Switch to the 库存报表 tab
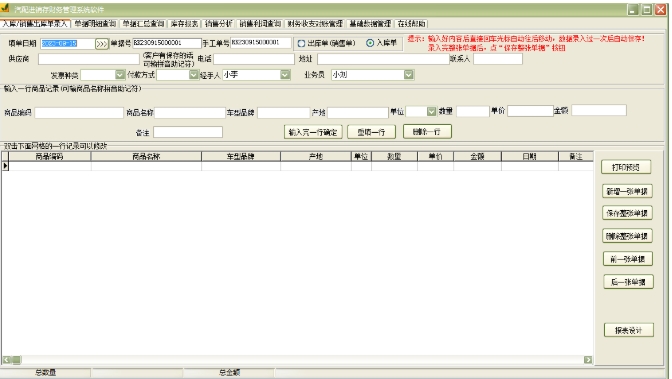The image size is (672, 379). 185,24
